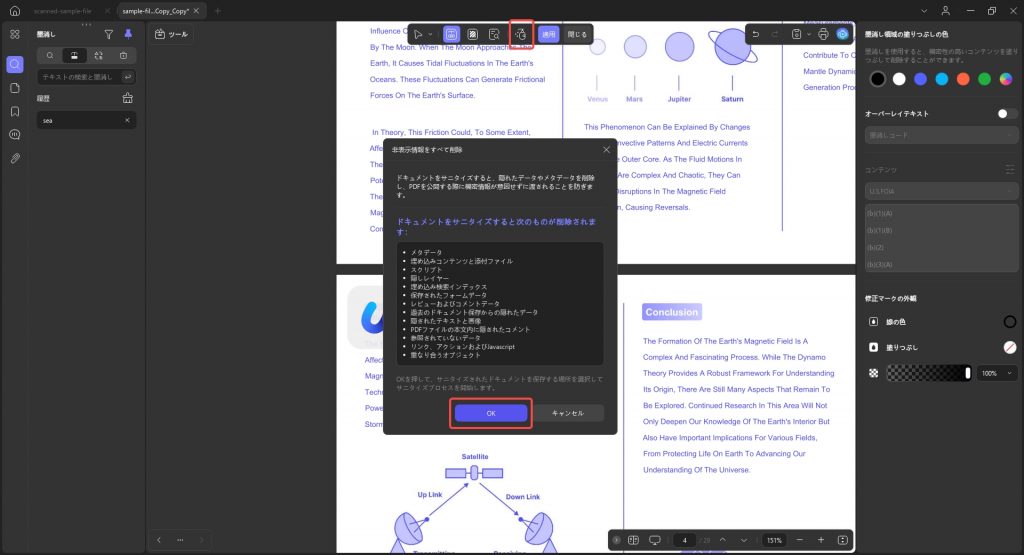Click the save icon

796,34
